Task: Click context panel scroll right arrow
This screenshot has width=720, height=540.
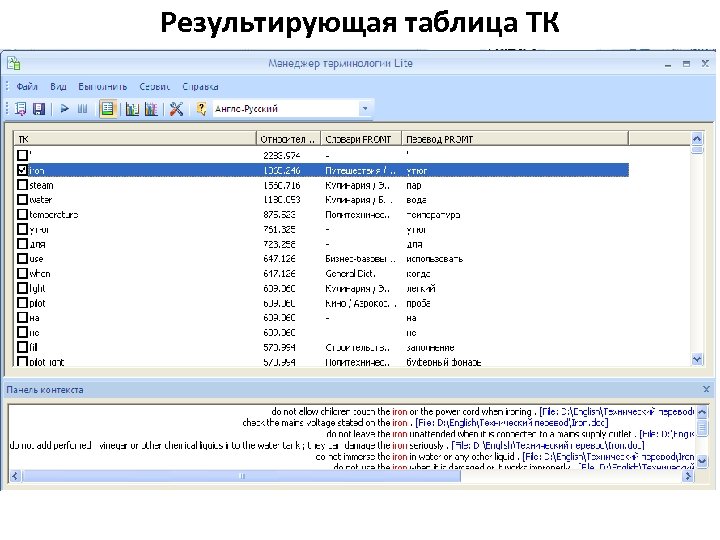Action: pos(688,476)
